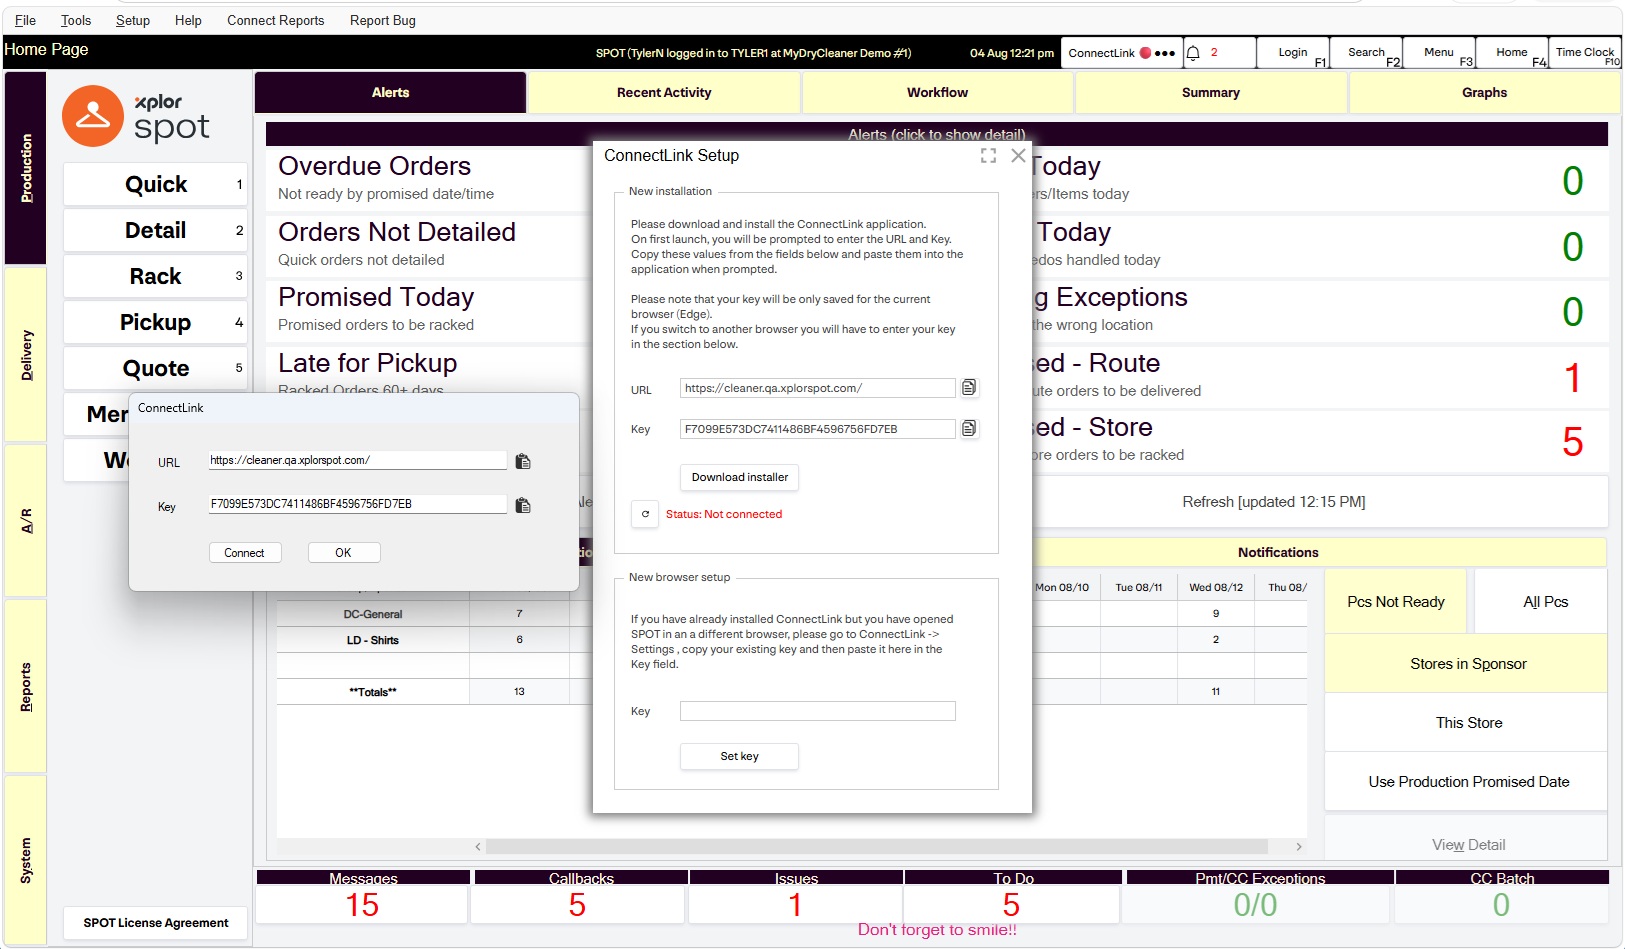Viewport: 1625px width, 949px height.
Task: Click the new browser Key input field
Action: (817, 711)
